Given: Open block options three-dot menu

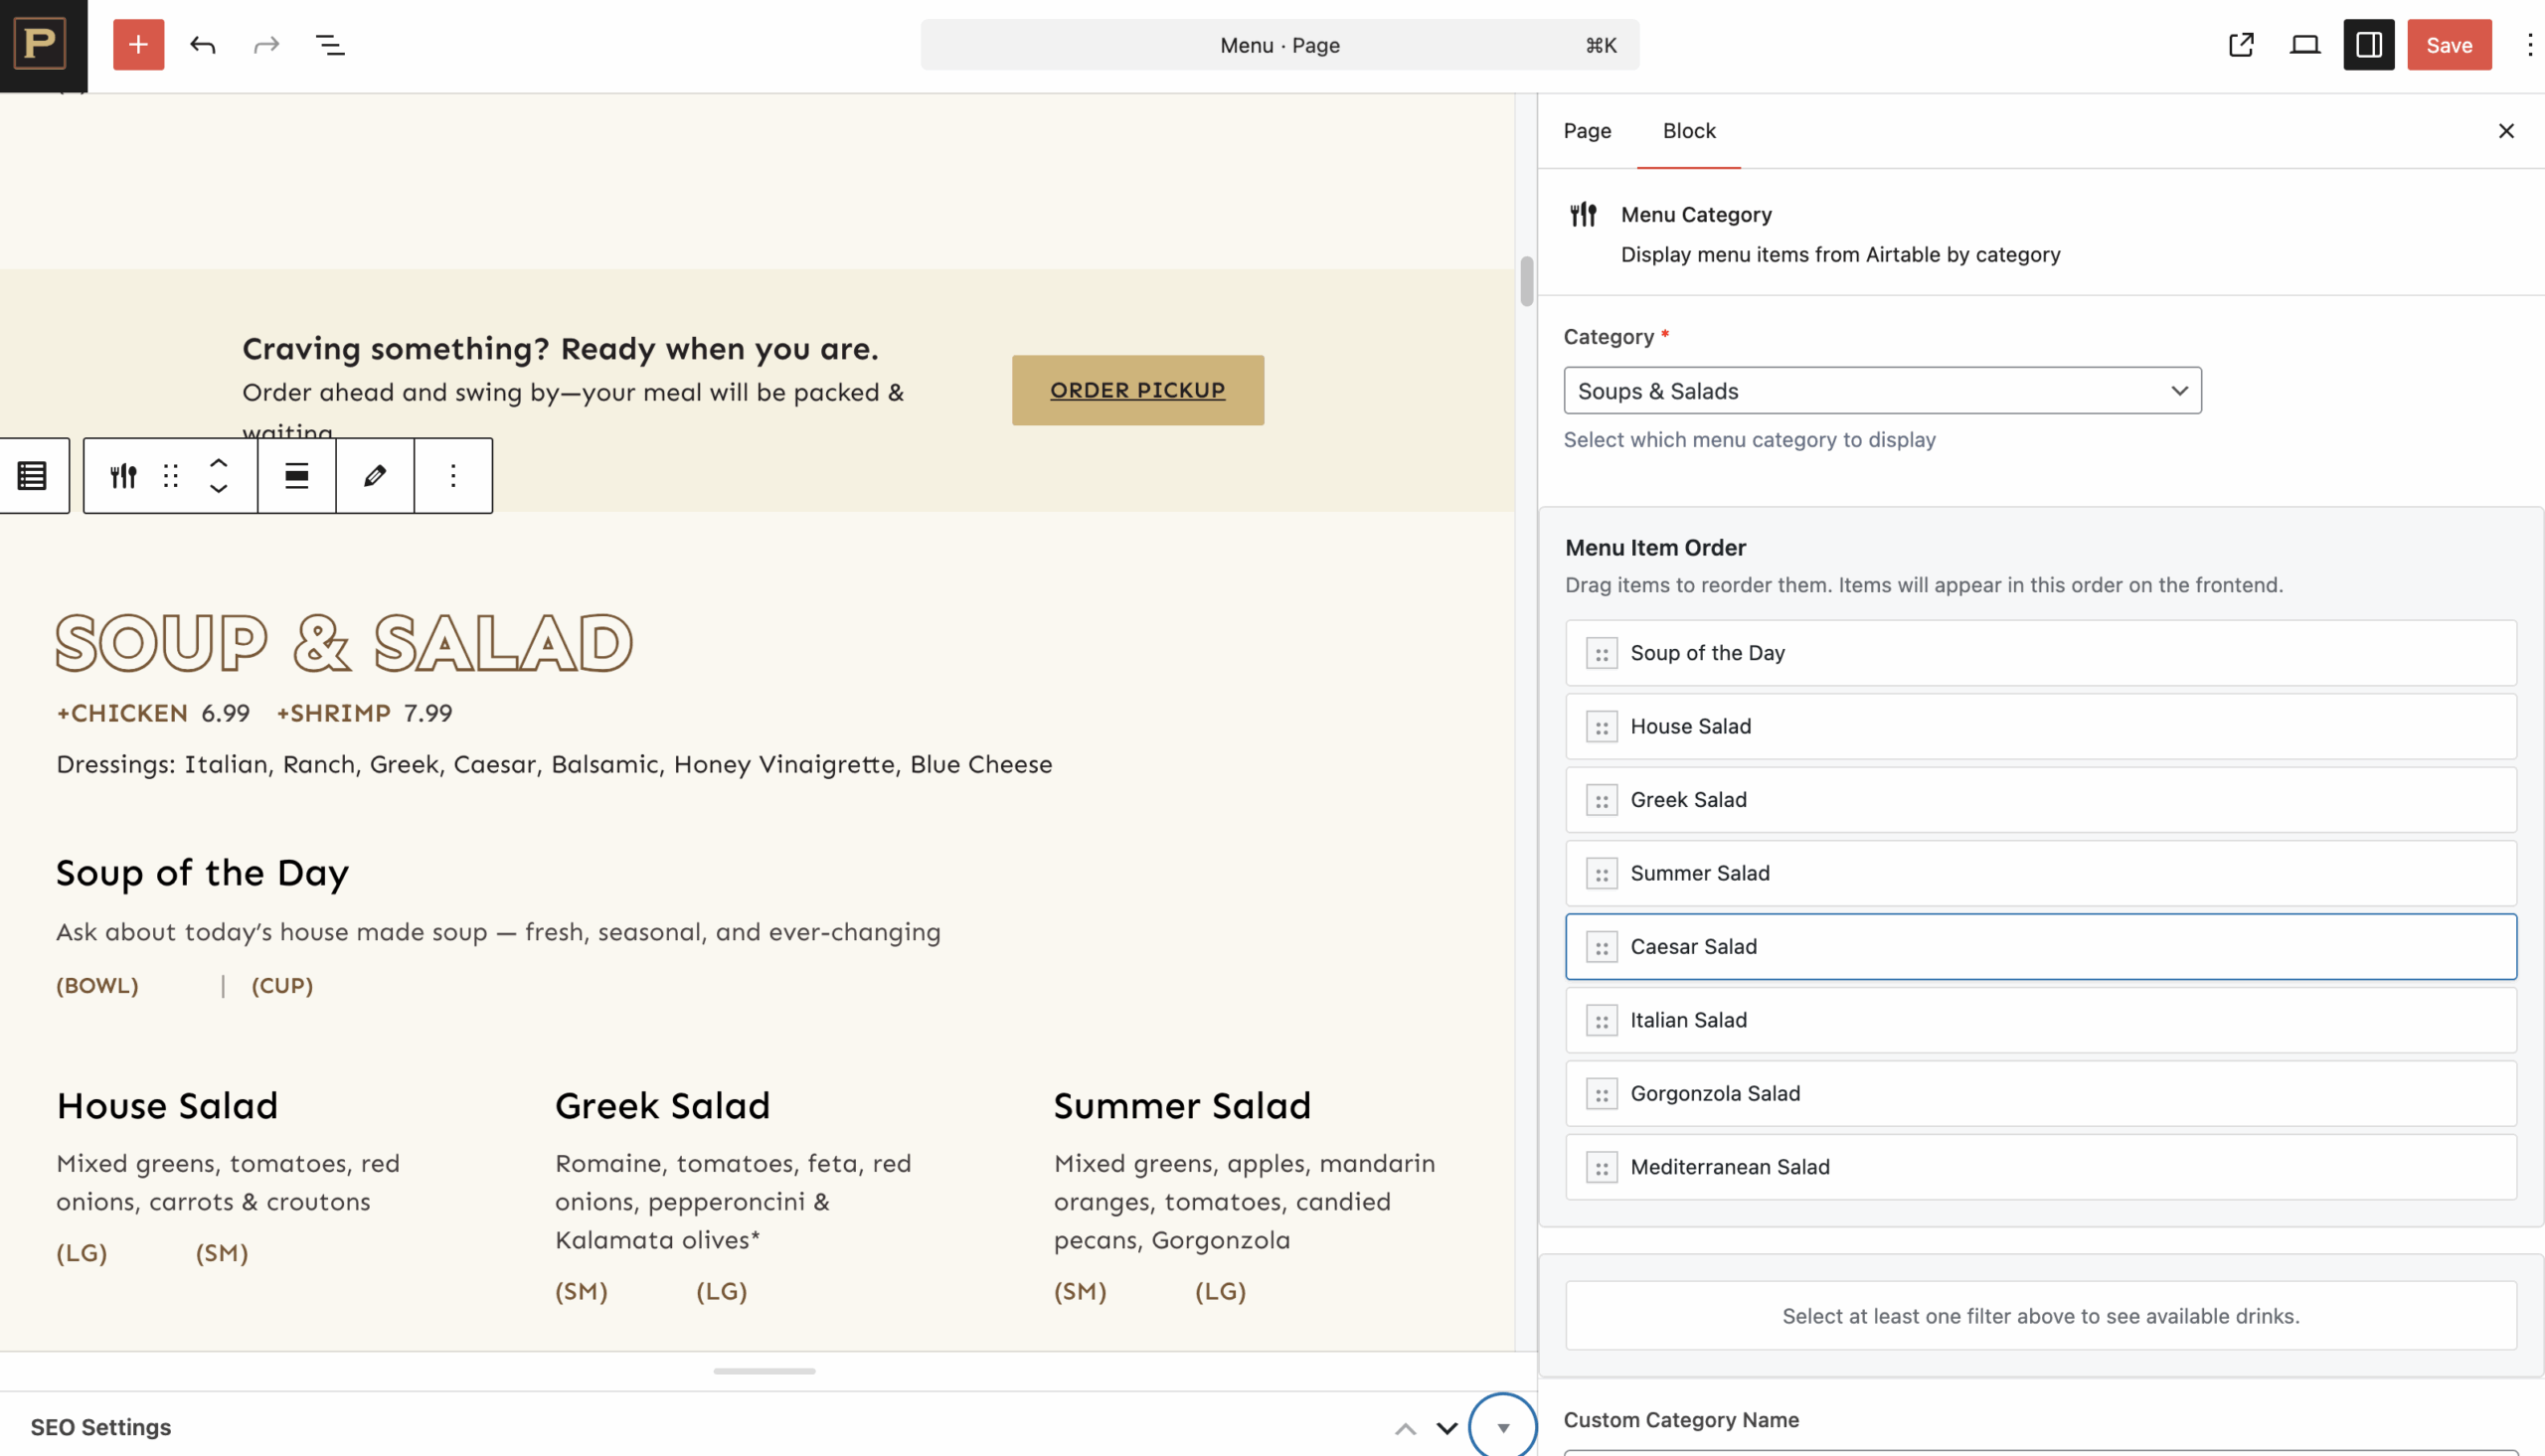Looking at the screenshot, I should (x=453, y=476).
